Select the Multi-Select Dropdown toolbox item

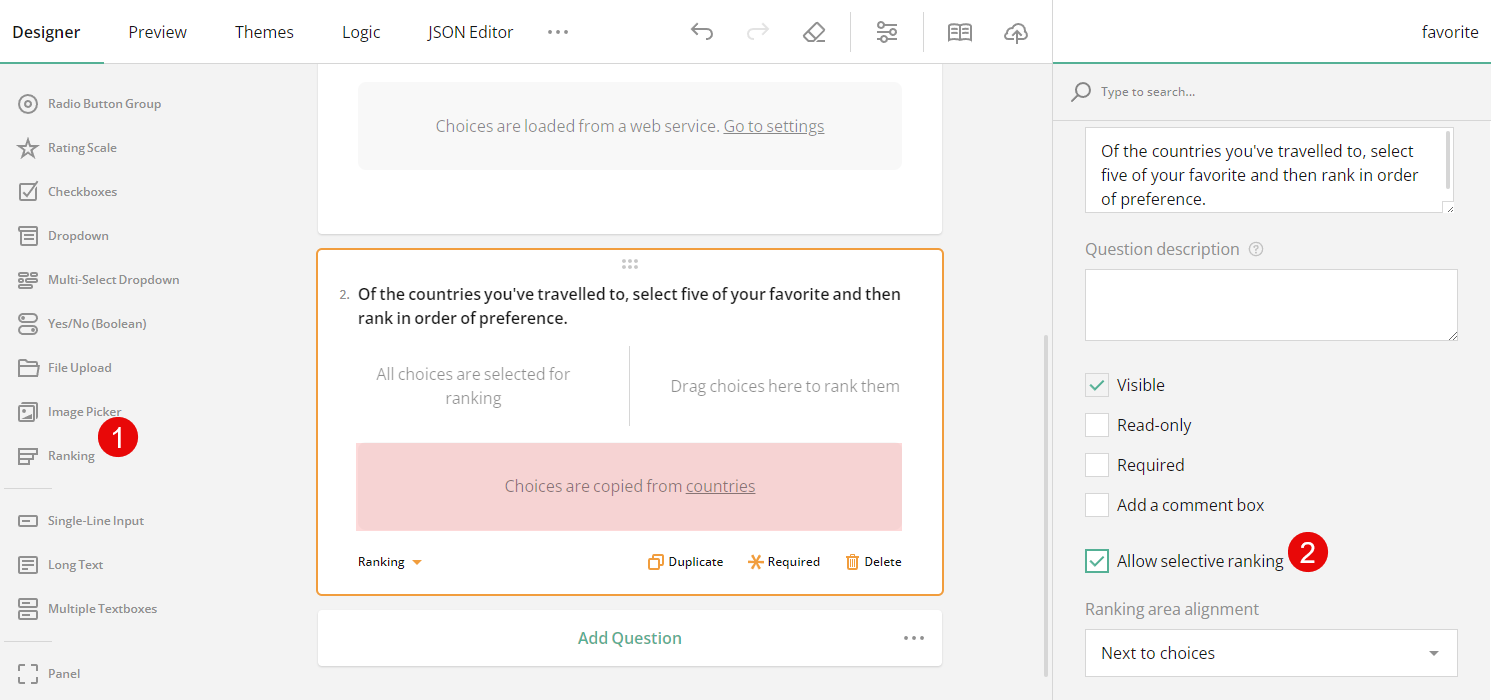click(111, 279)
